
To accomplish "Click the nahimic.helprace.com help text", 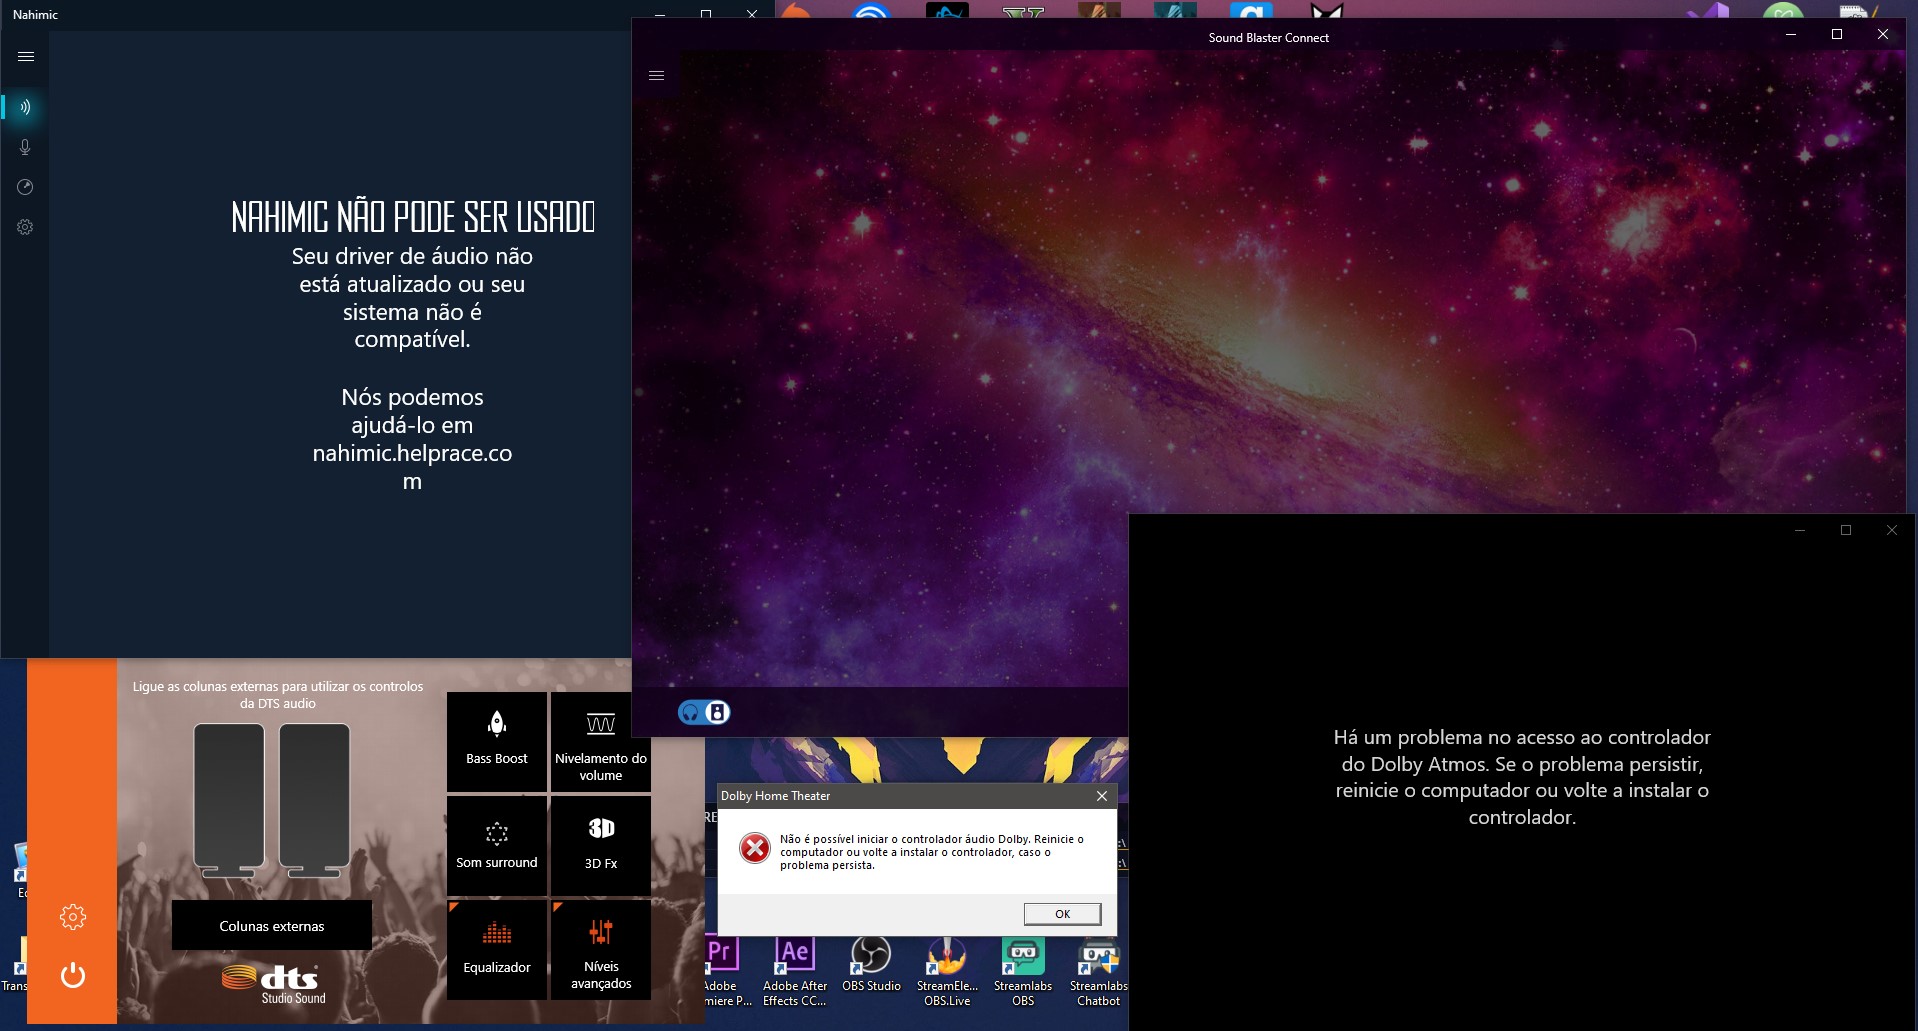I will click(x=412, y=467).
